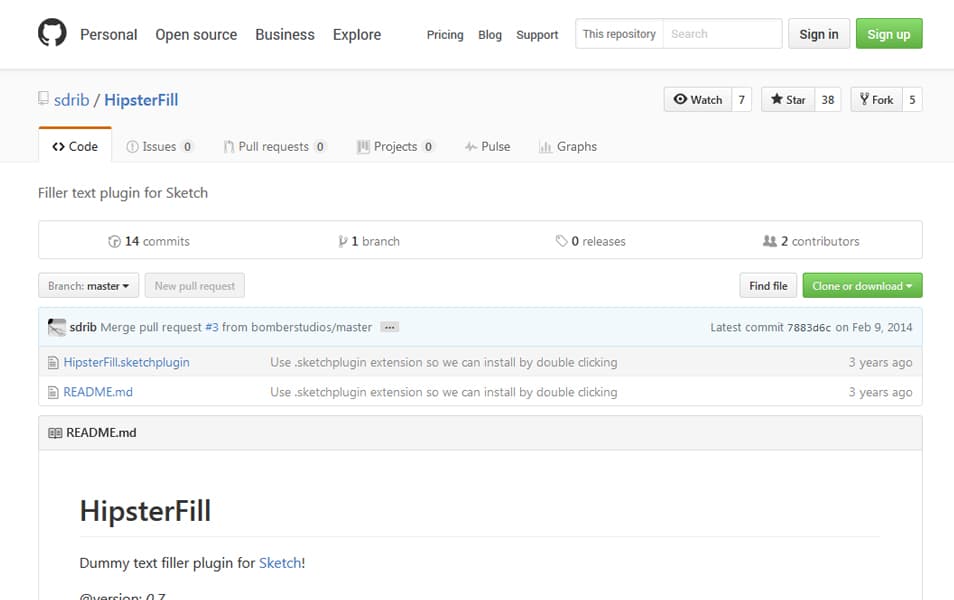
Task: Open the Pull requests tab
Action: [273, 146]
